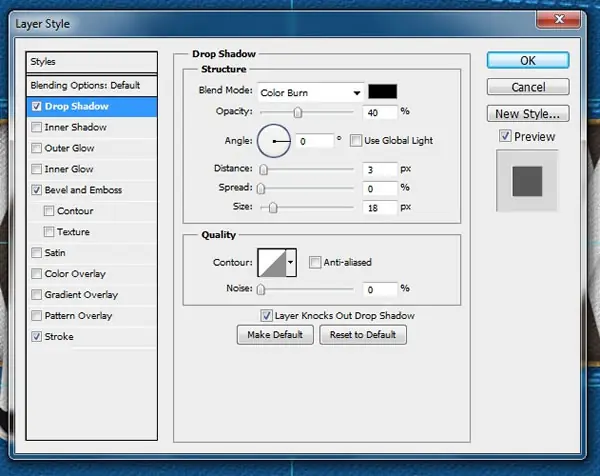Screen dimensions: 600x476
Task: Uncheck Layer Knocks Out Drop Shadow
Action: point(266,316)
